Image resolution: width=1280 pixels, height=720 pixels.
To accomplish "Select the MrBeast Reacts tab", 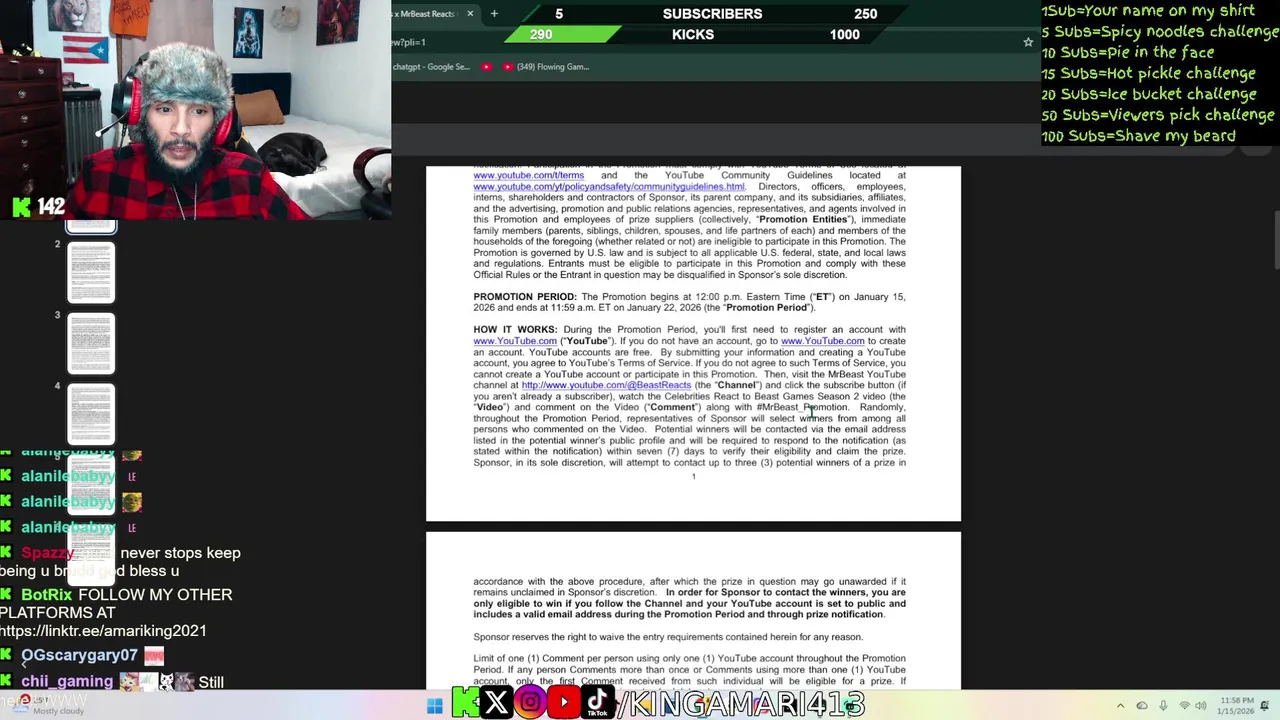I will 428,14.
